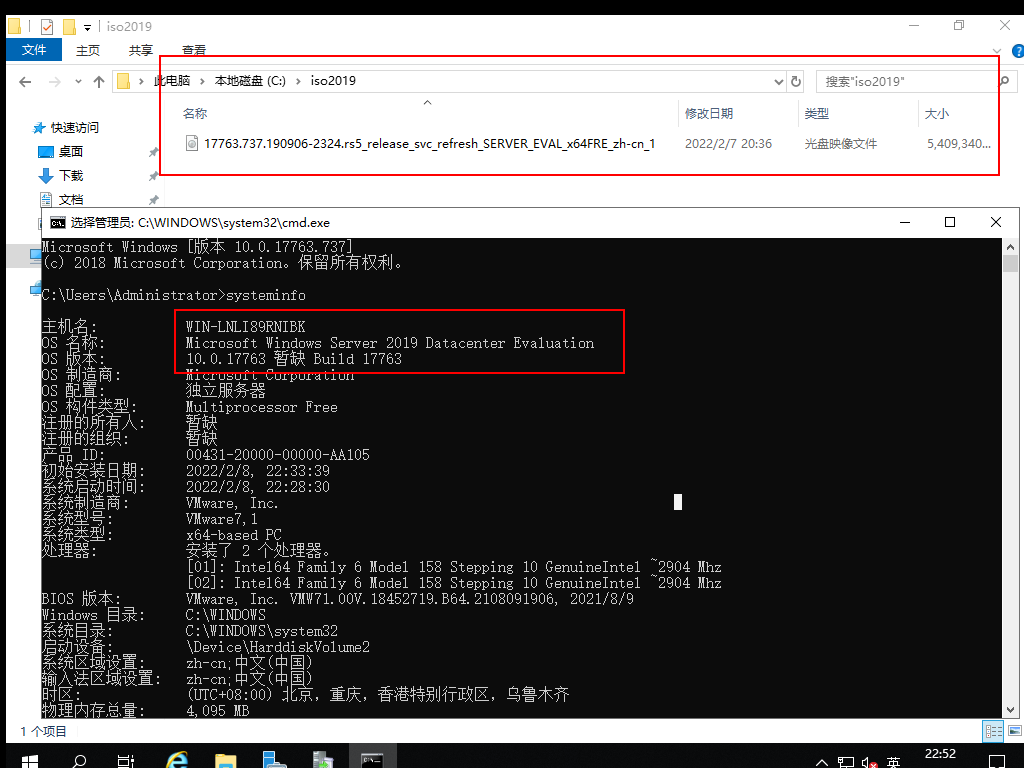Click the Properties icon in quick access toolbar
The height and width of the screenshot is (768, 1024).
point(47,27)
